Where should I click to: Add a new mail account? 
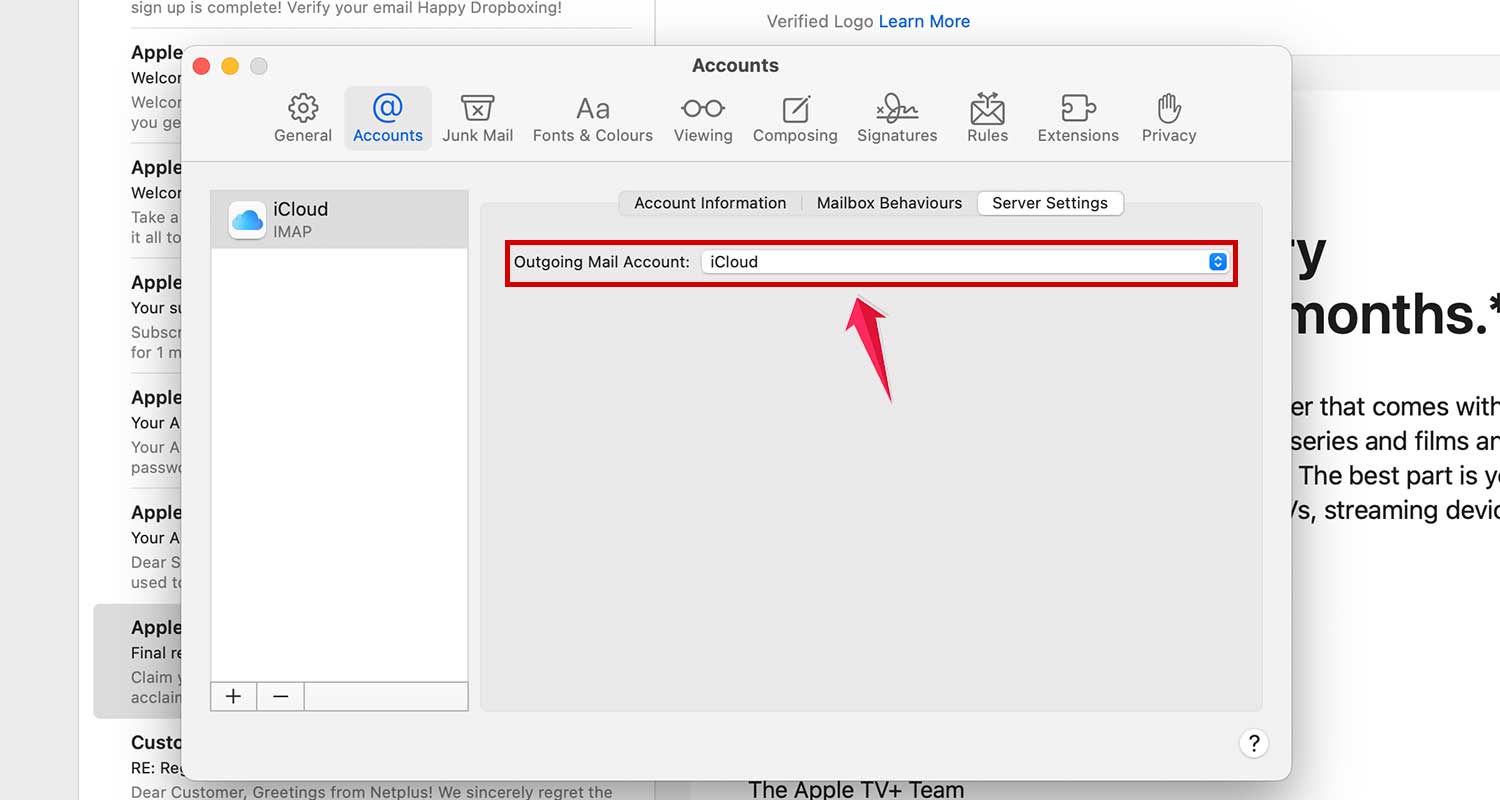coord(233,695)
